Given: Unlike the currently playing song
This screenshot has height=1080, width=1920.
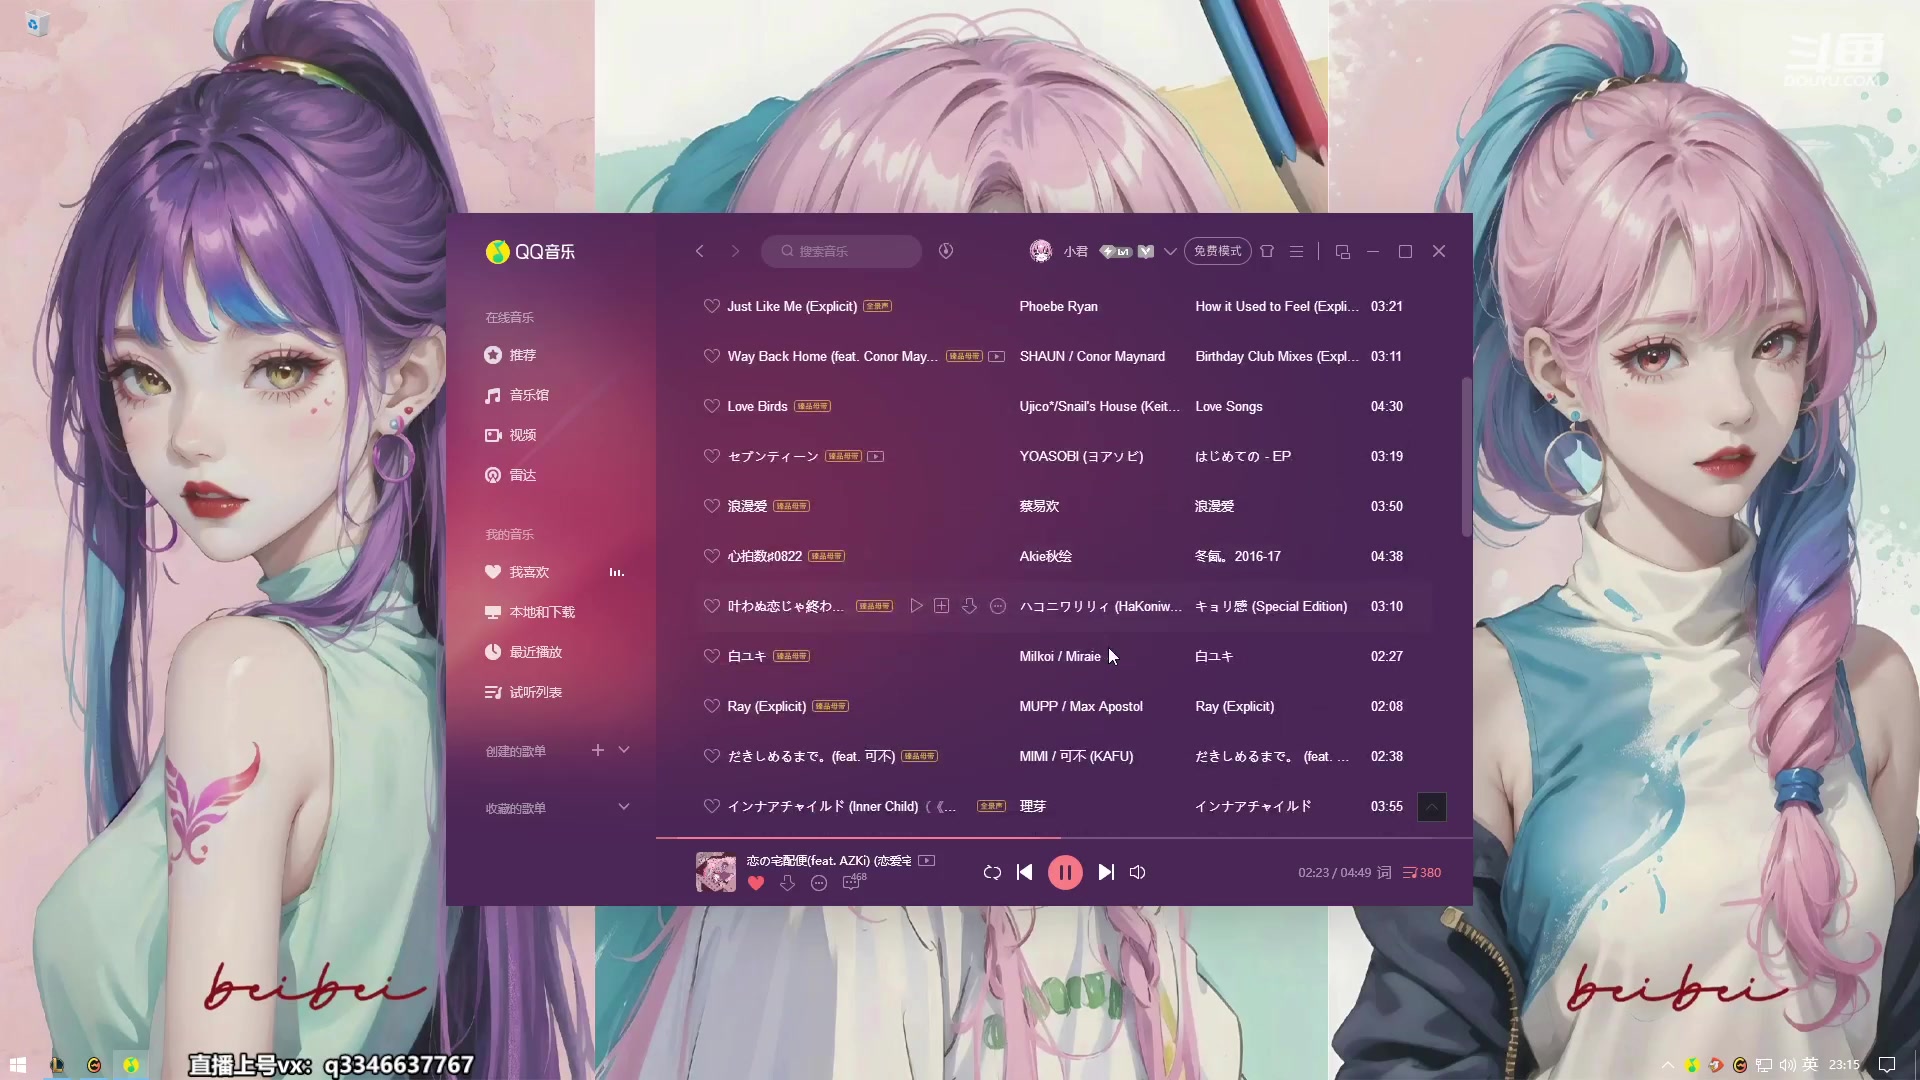Looking at the screenshot, I should tap(756, 883).
